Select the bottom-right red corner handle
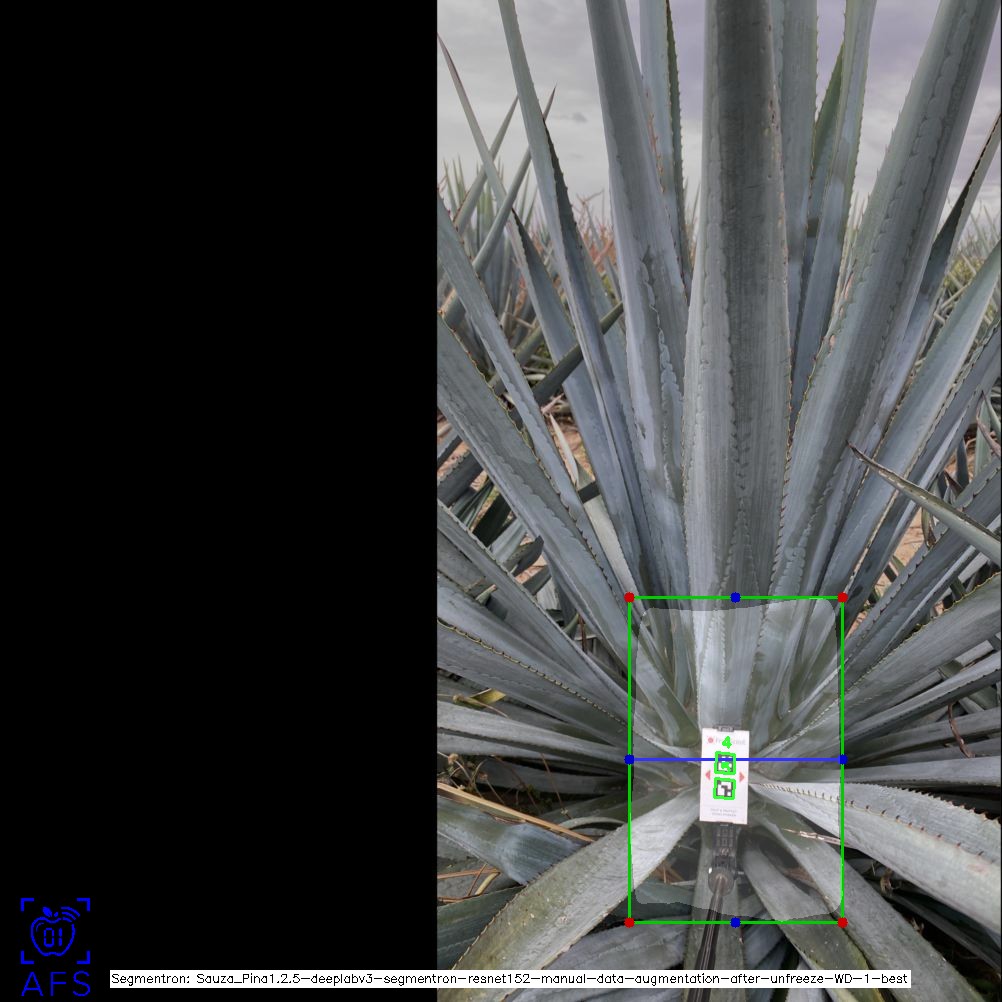 point(842,922)
